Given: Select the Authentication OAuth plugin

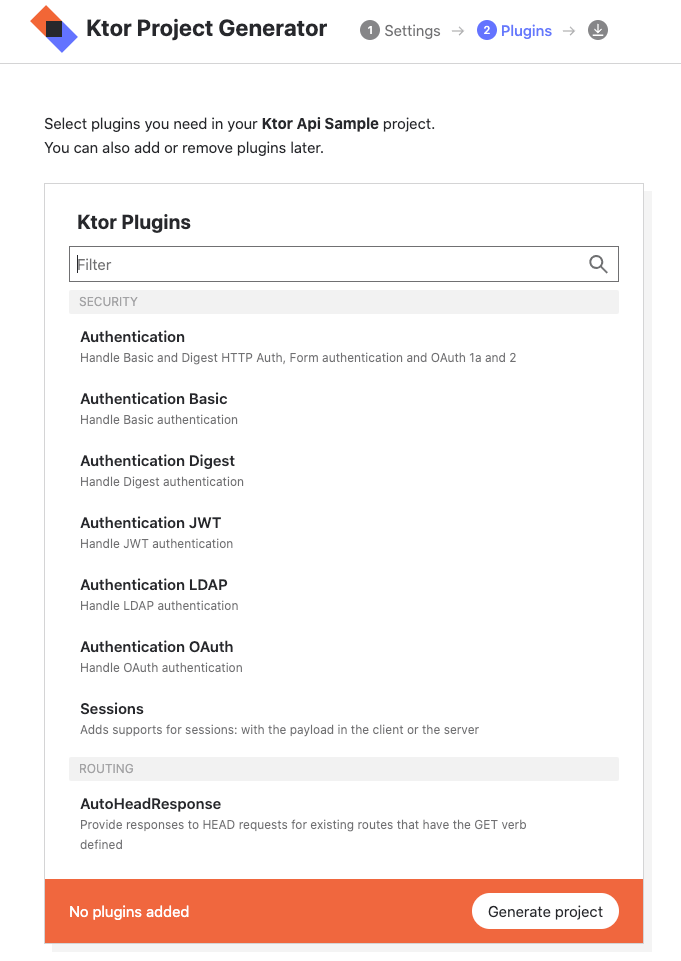Looking at the screenshot, I should pos(157,647).
